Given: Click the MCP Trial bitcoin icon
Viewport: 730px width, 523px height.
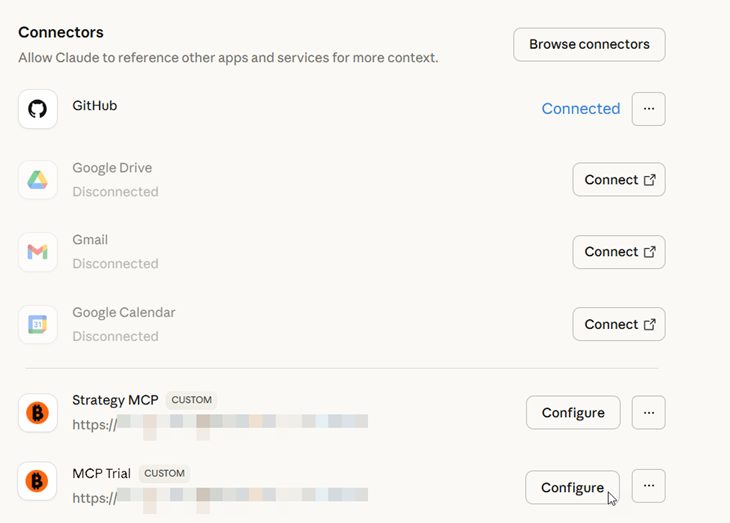Looking at the screenshot, I should point(37,482).
